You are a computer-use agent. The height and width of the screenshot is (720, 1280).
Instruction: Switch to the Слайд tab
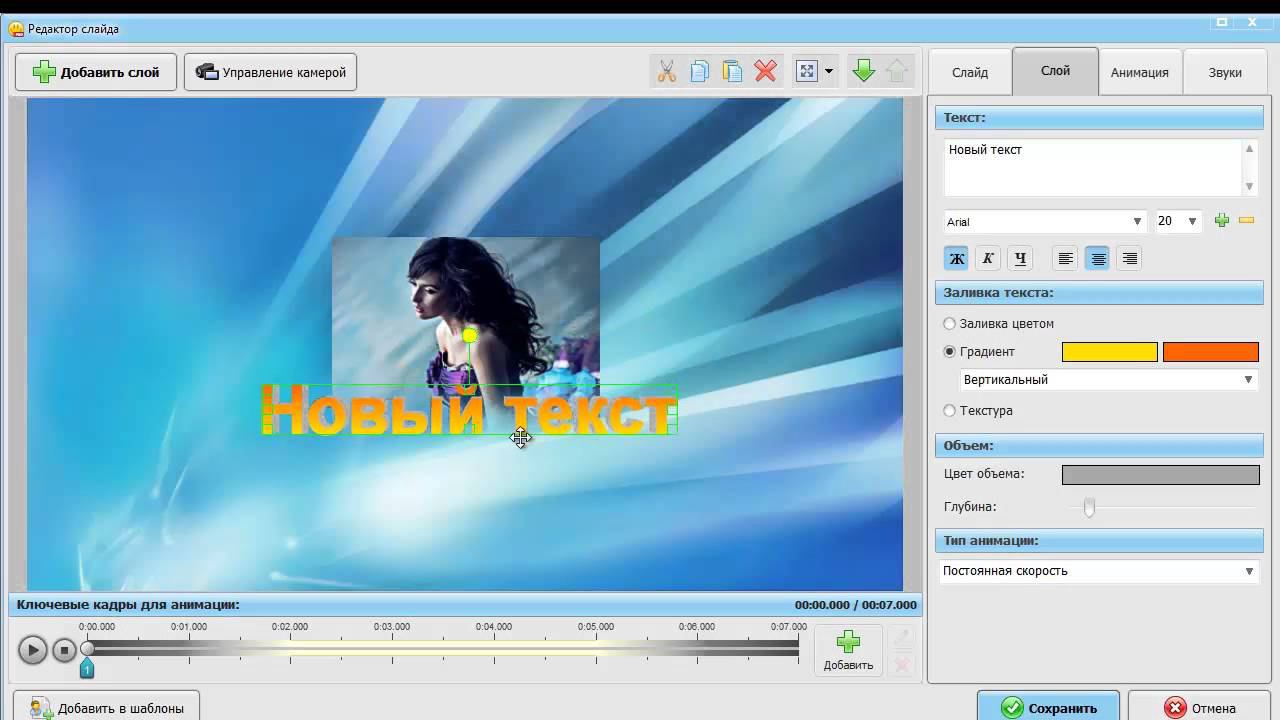(x=970, y=72)
